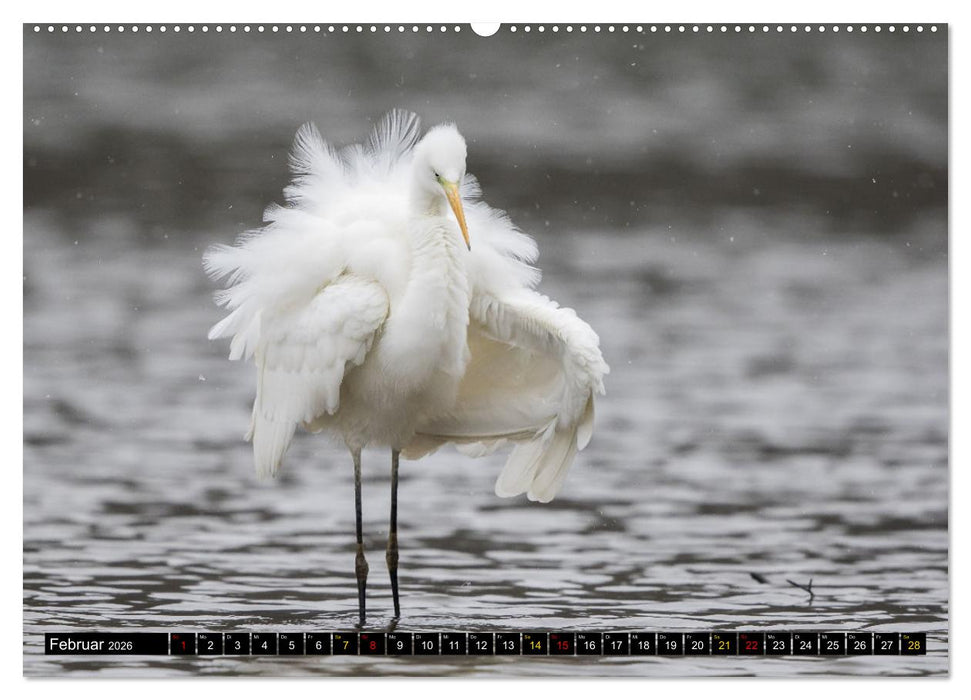Select the date 16 cell
The height and width of the screenshot is (700, 971).
pyautogui.click(x=587, y=647)
